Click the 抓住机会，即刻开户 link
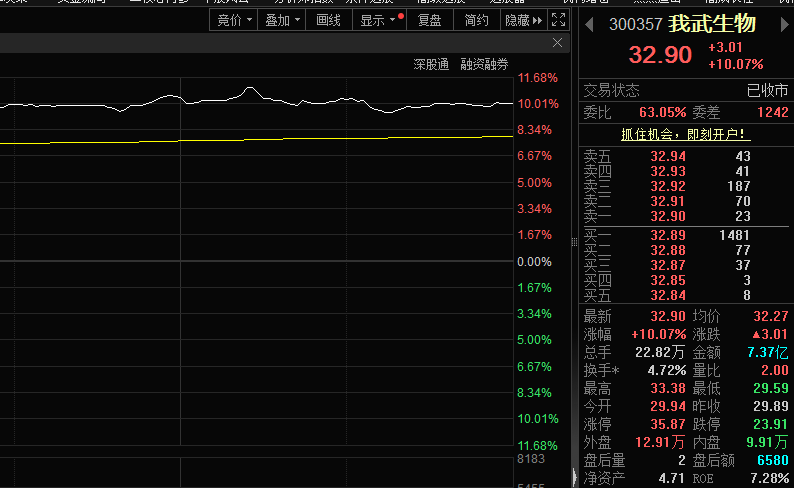Screen dimensions: 794x488 tap(685, 134)
